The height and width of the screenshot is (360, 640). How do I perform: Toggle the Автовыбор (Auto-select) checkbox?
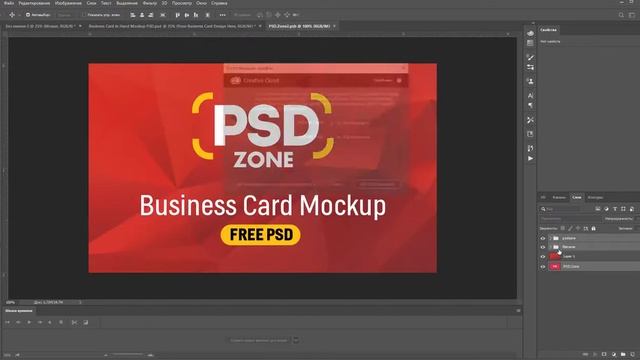pyautogui.click(x=28, y=15)
